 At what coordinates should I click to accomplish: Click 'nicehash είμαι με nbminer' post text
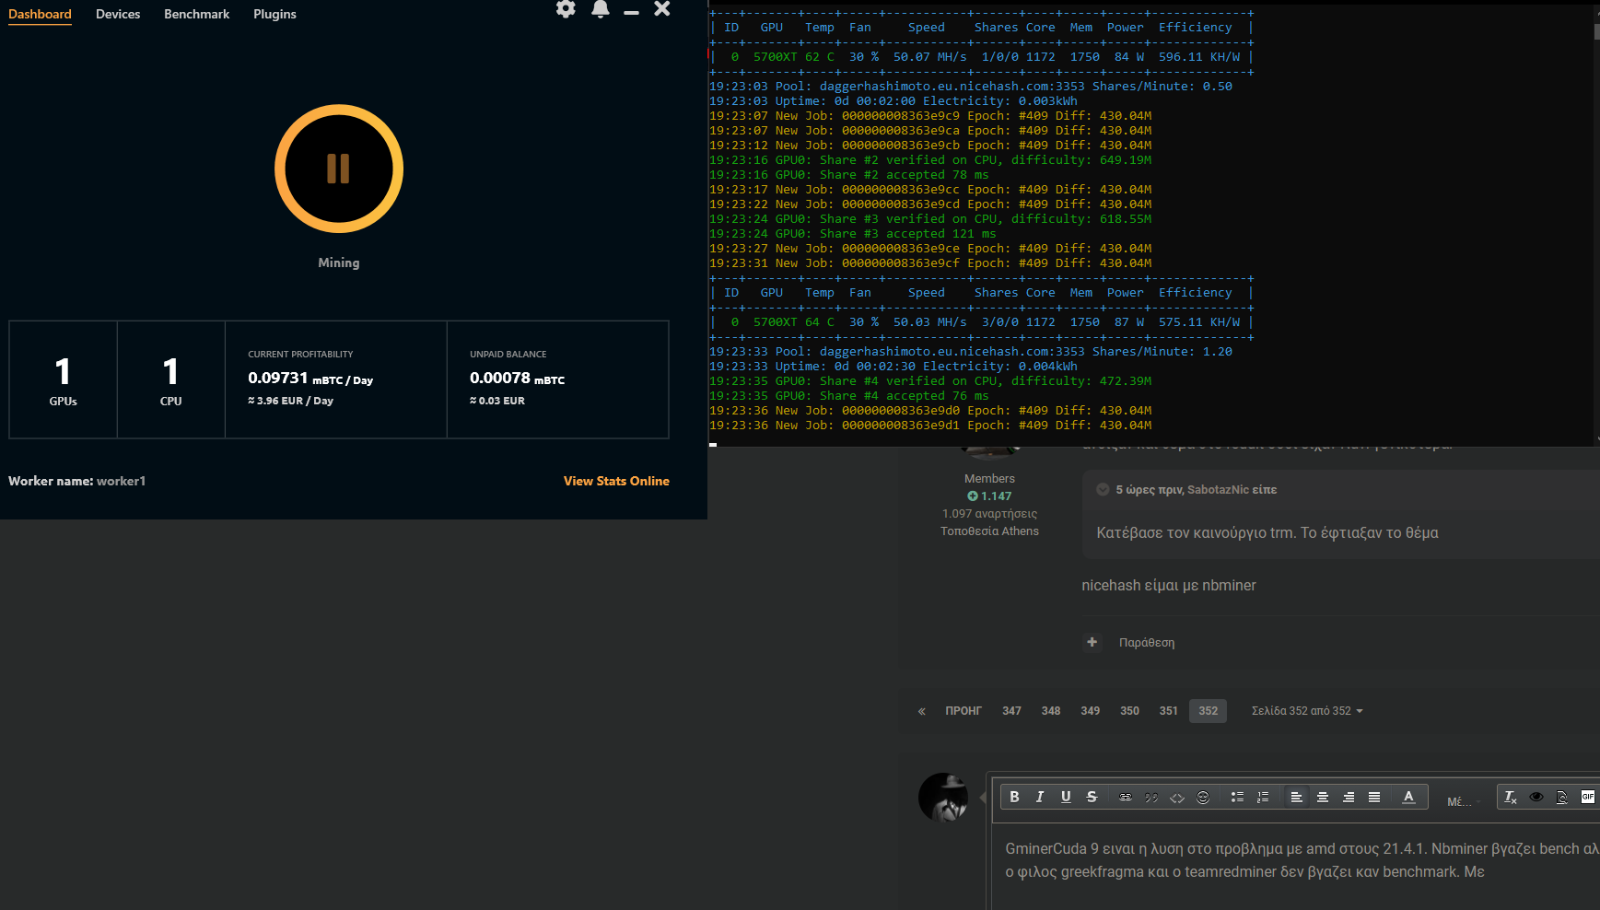click(1168, 585)
